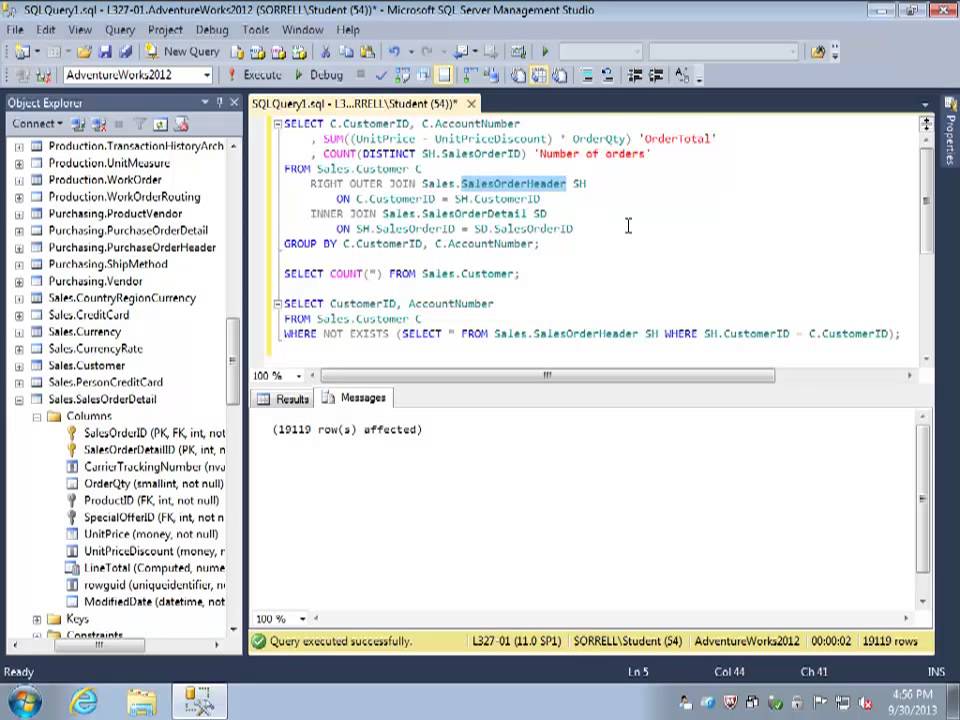Click the Disconnect icon in Object Explorer
960x720 pixels.
[x=99, y=124]
